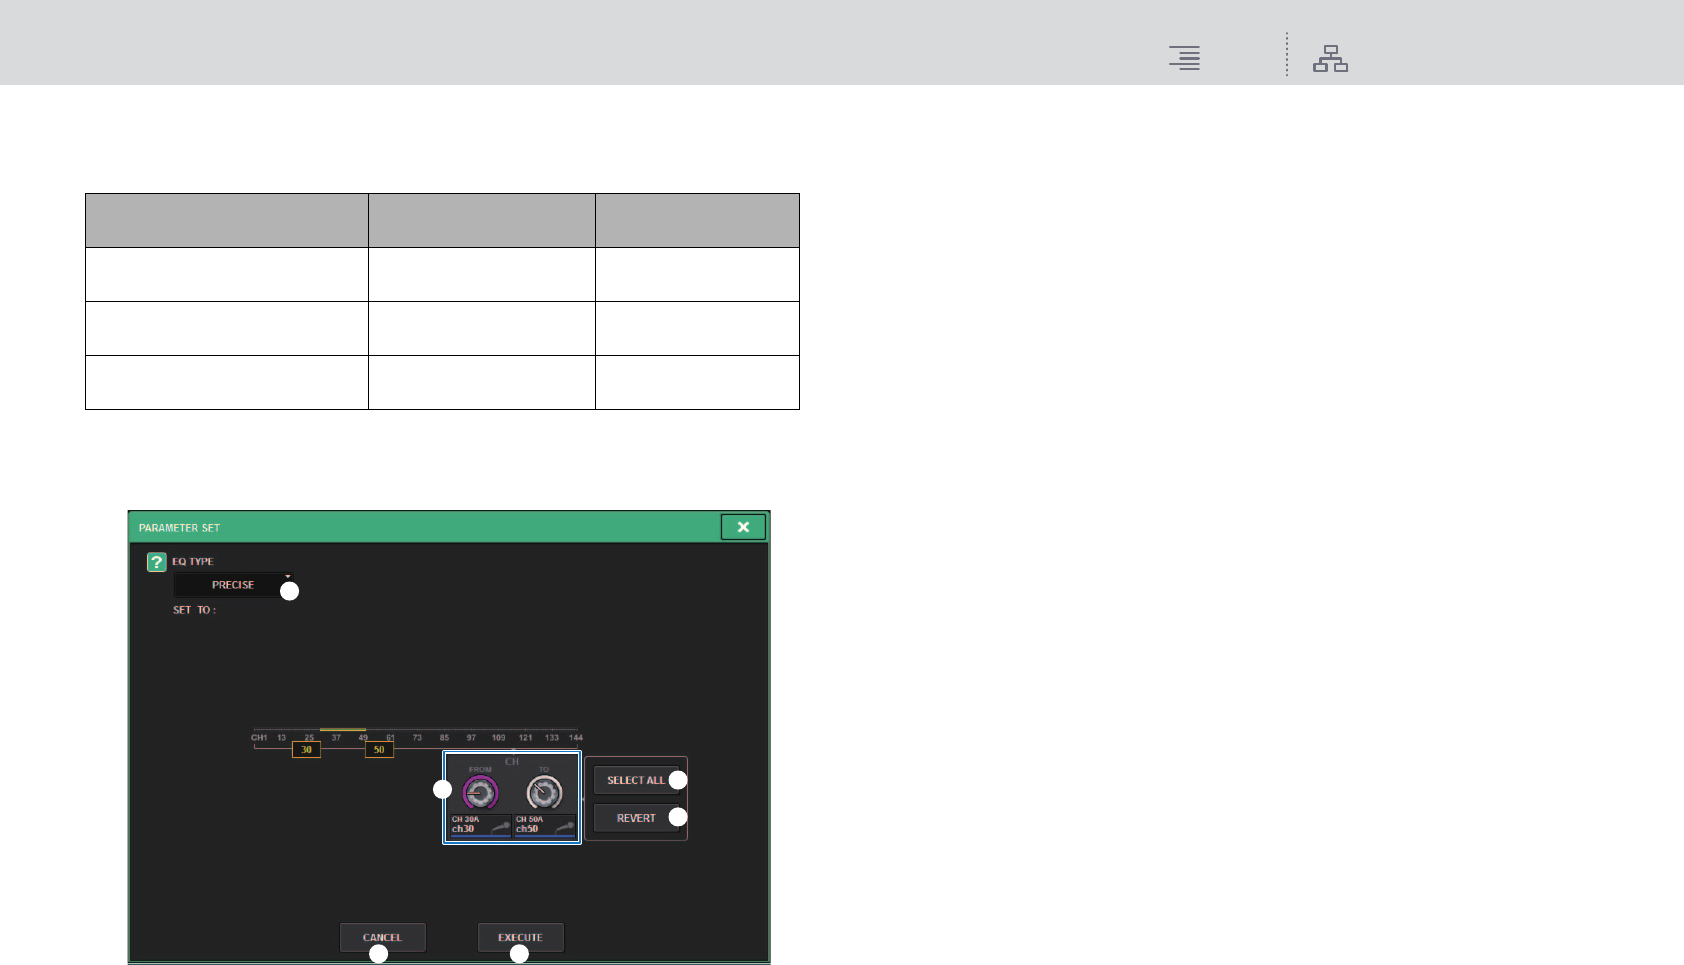Click the PARAMETER SET title text

point(179,528)
